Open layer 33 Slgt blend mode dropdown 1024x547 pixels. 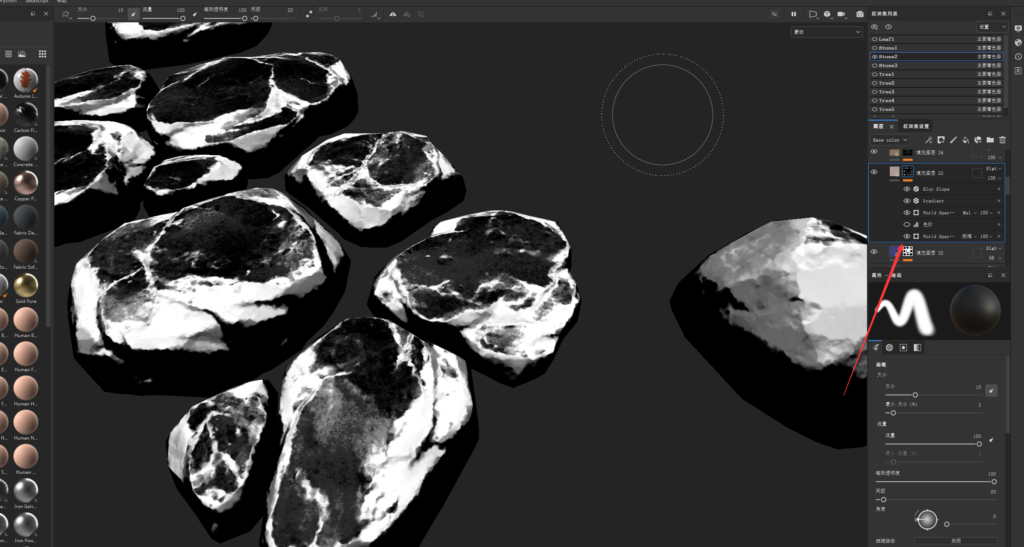[993, 169]
